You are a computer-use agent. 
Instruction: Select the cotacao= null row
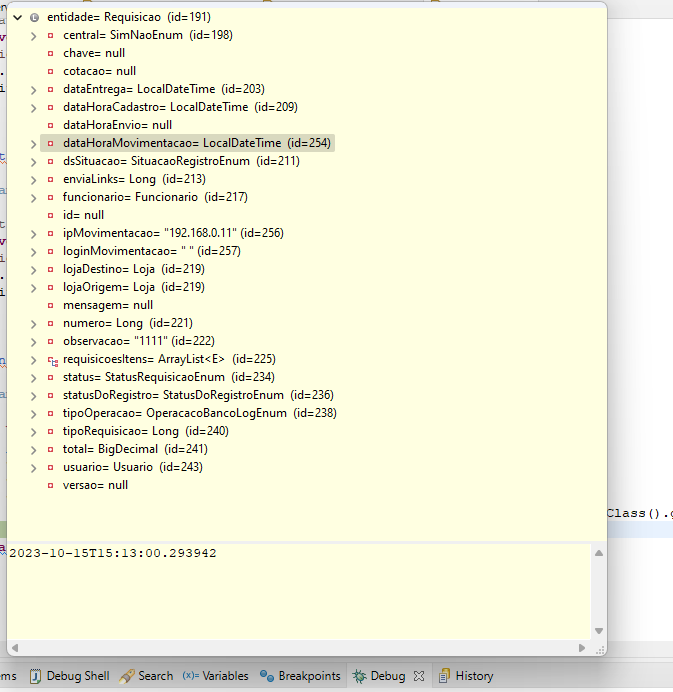99,71
